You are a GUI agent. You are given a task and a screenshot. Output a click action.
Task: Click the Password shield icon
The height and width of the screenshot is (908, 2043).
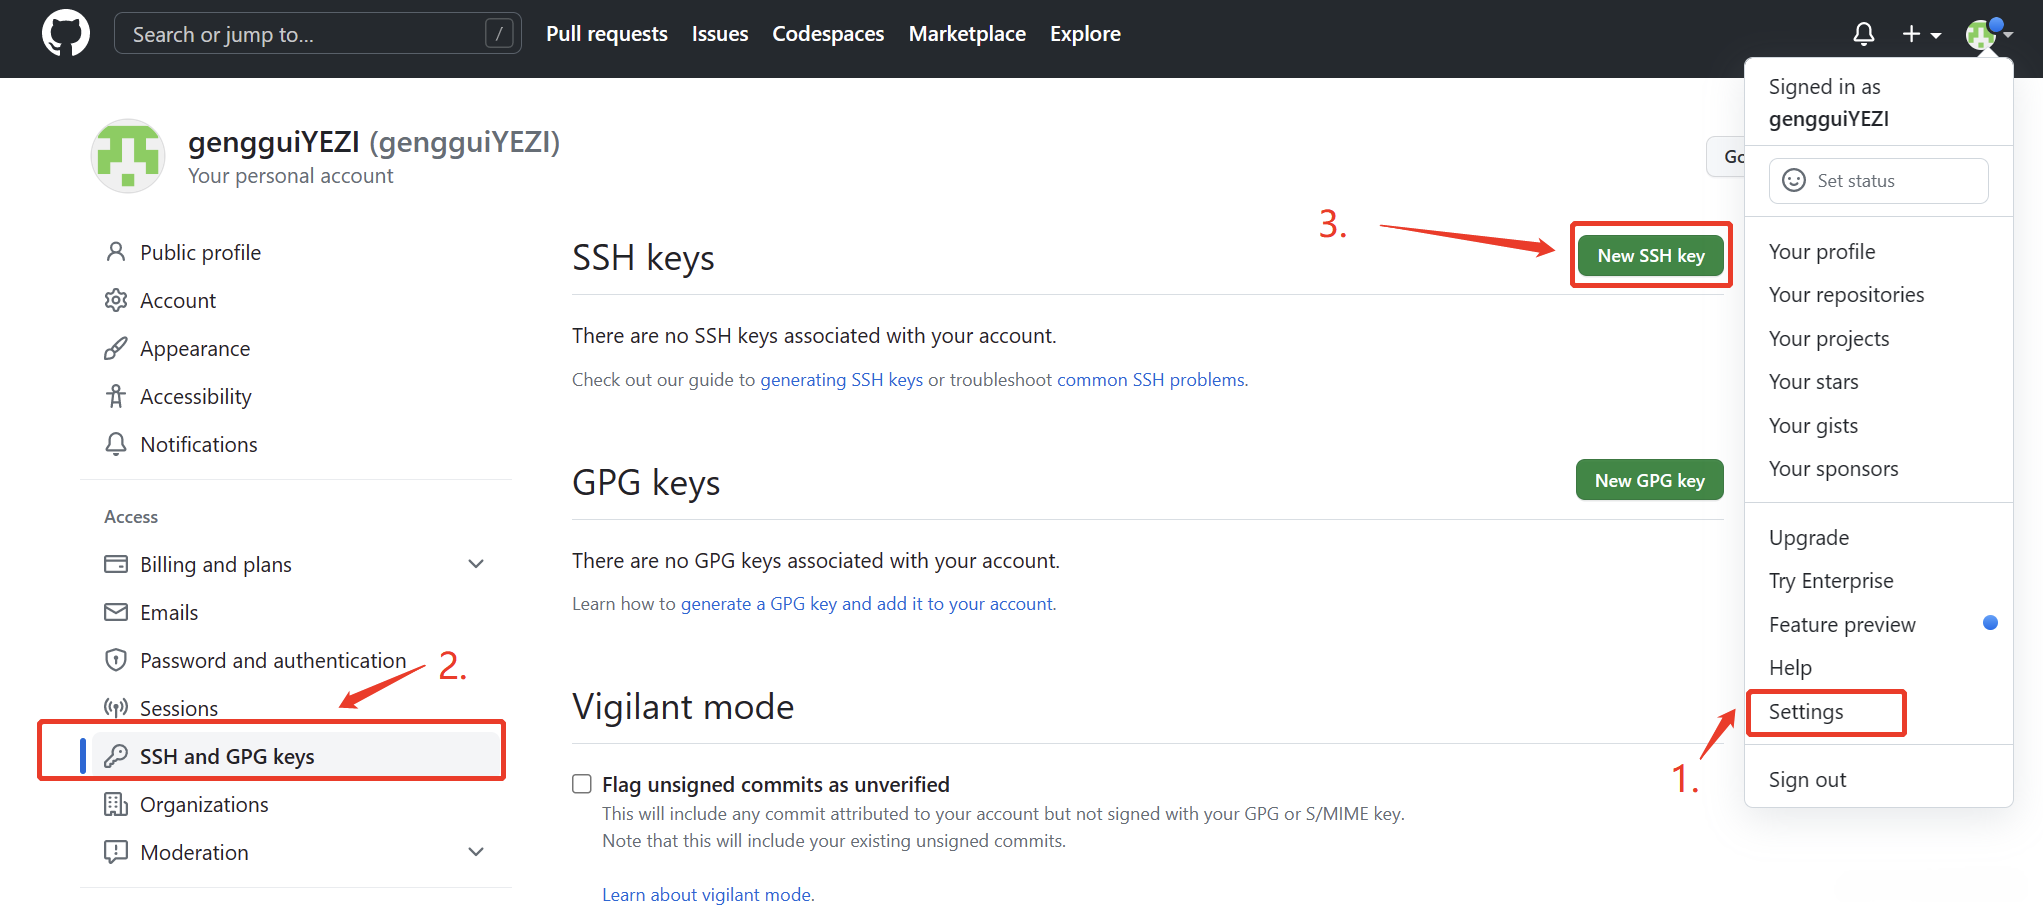116,660
